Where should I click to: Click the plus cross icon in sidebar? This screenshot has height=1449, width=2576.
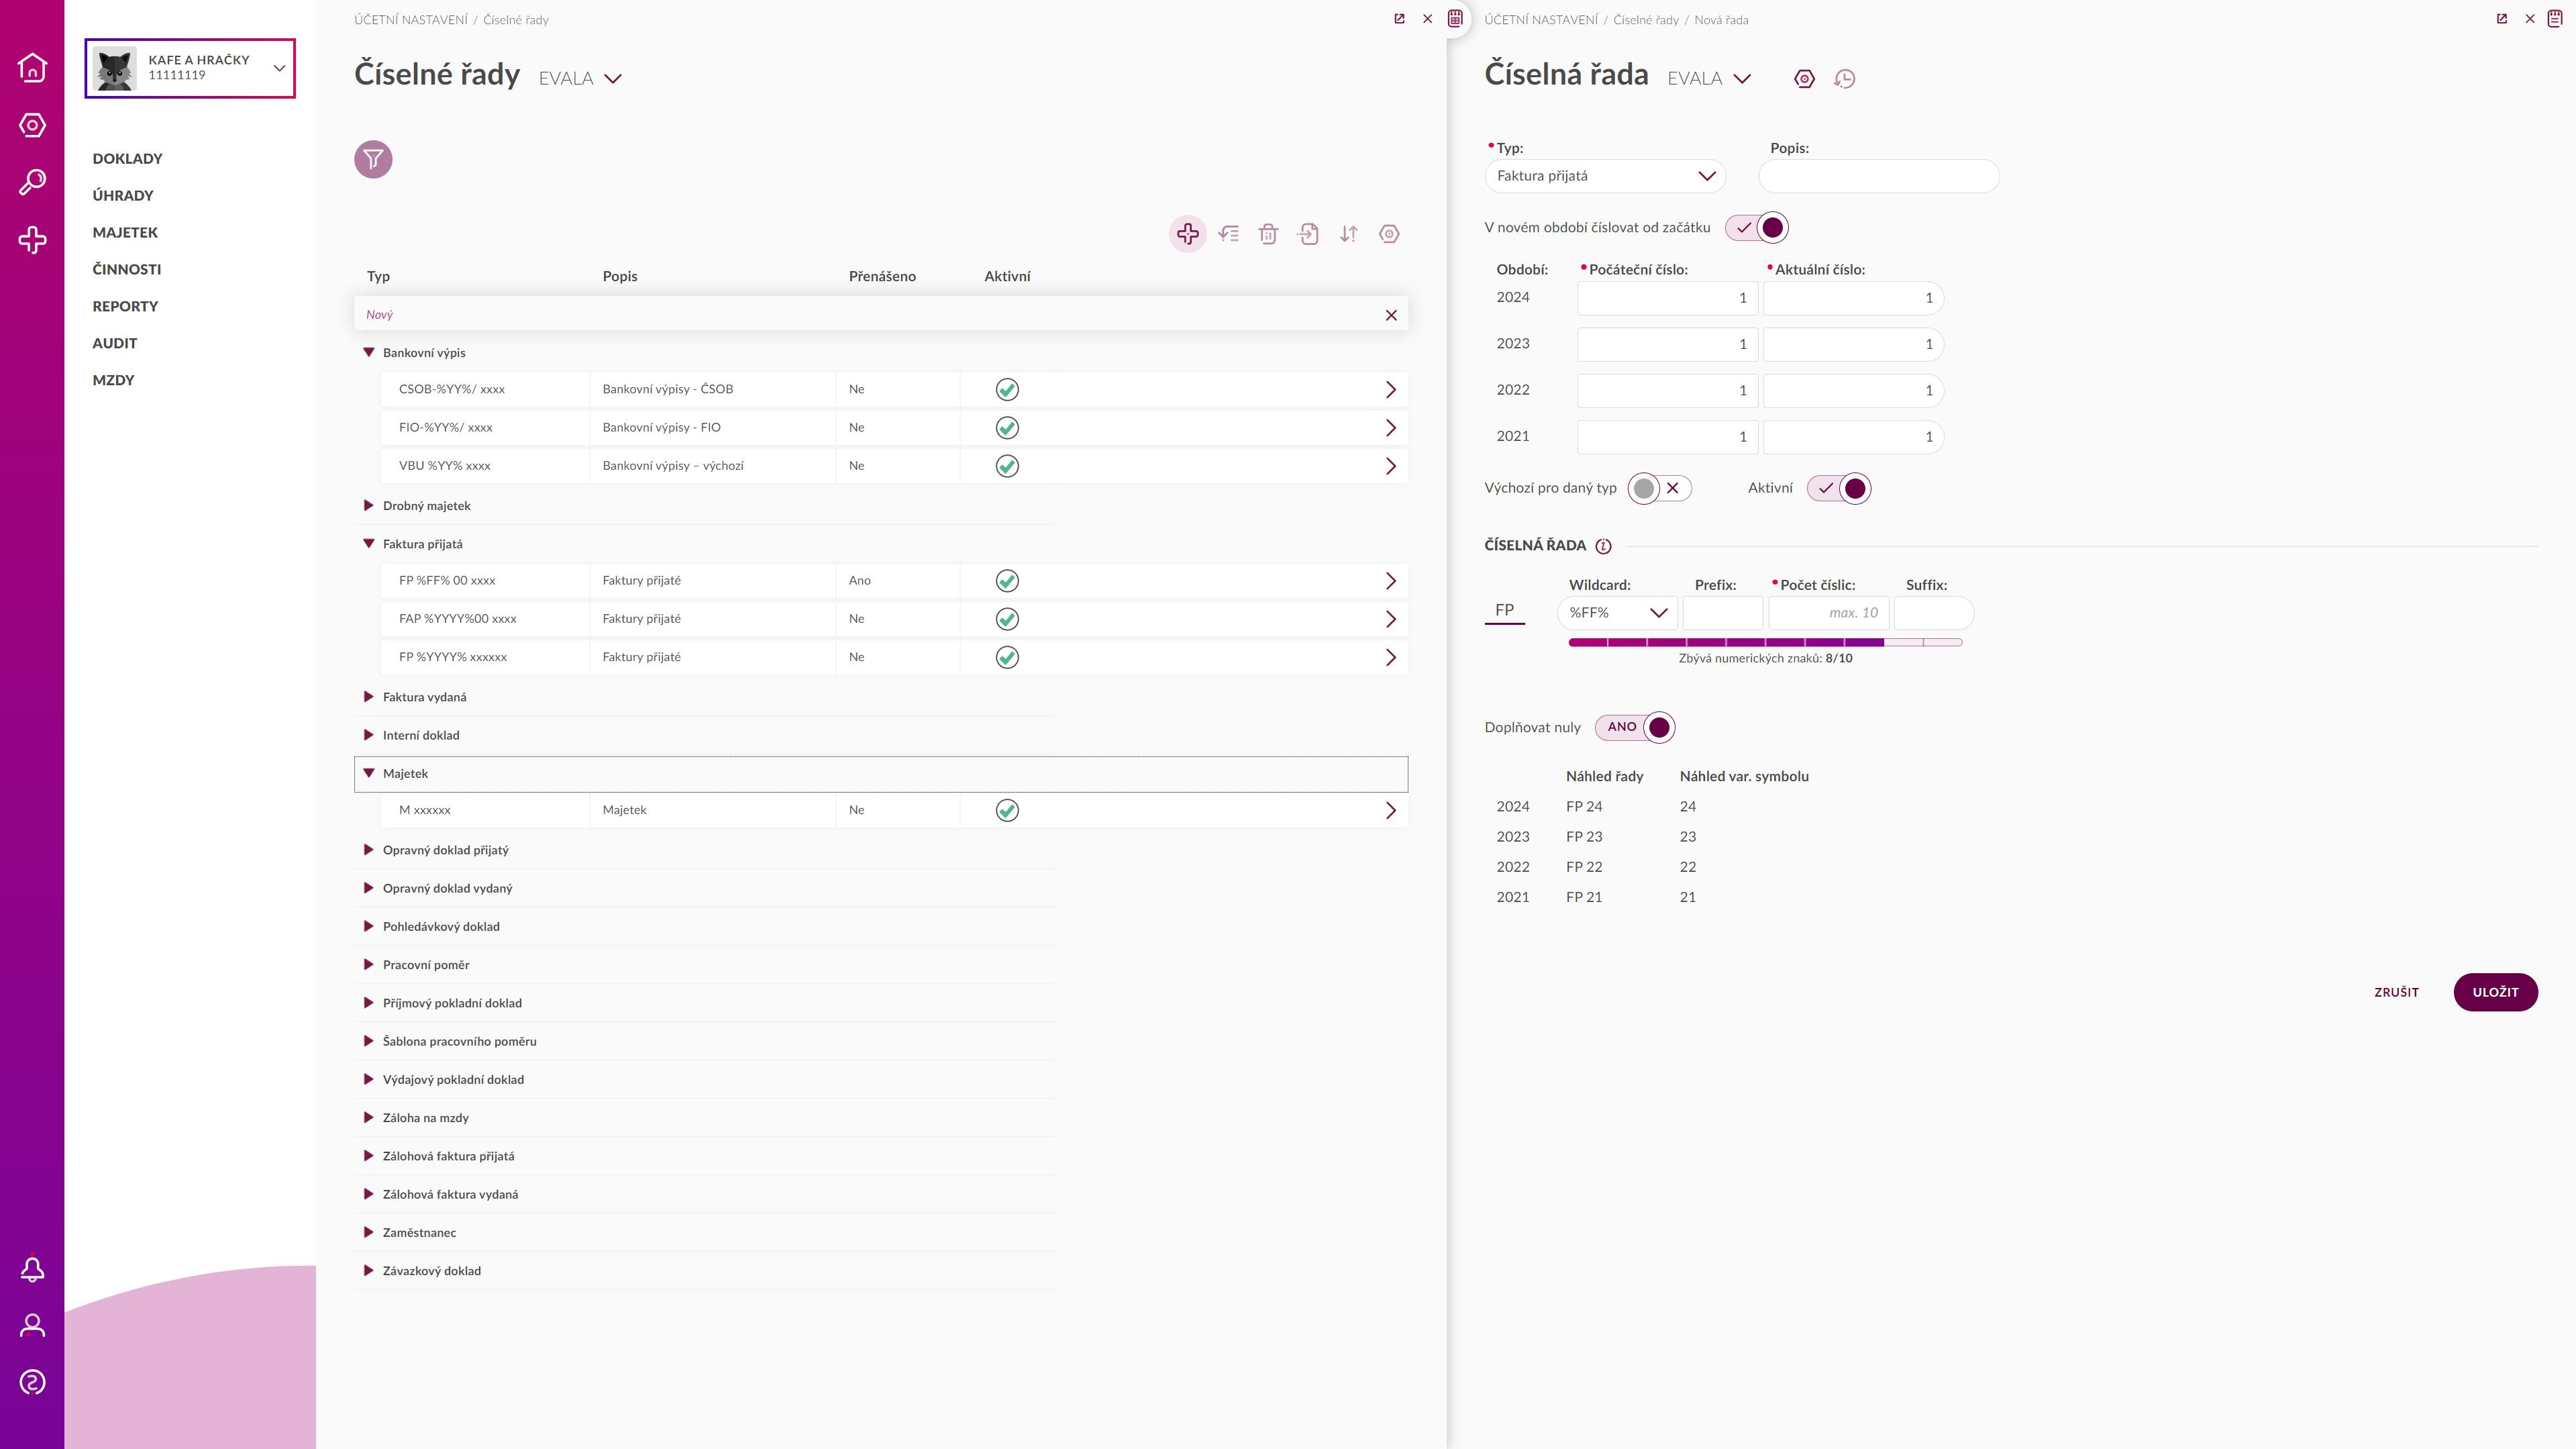pos(32,240)
